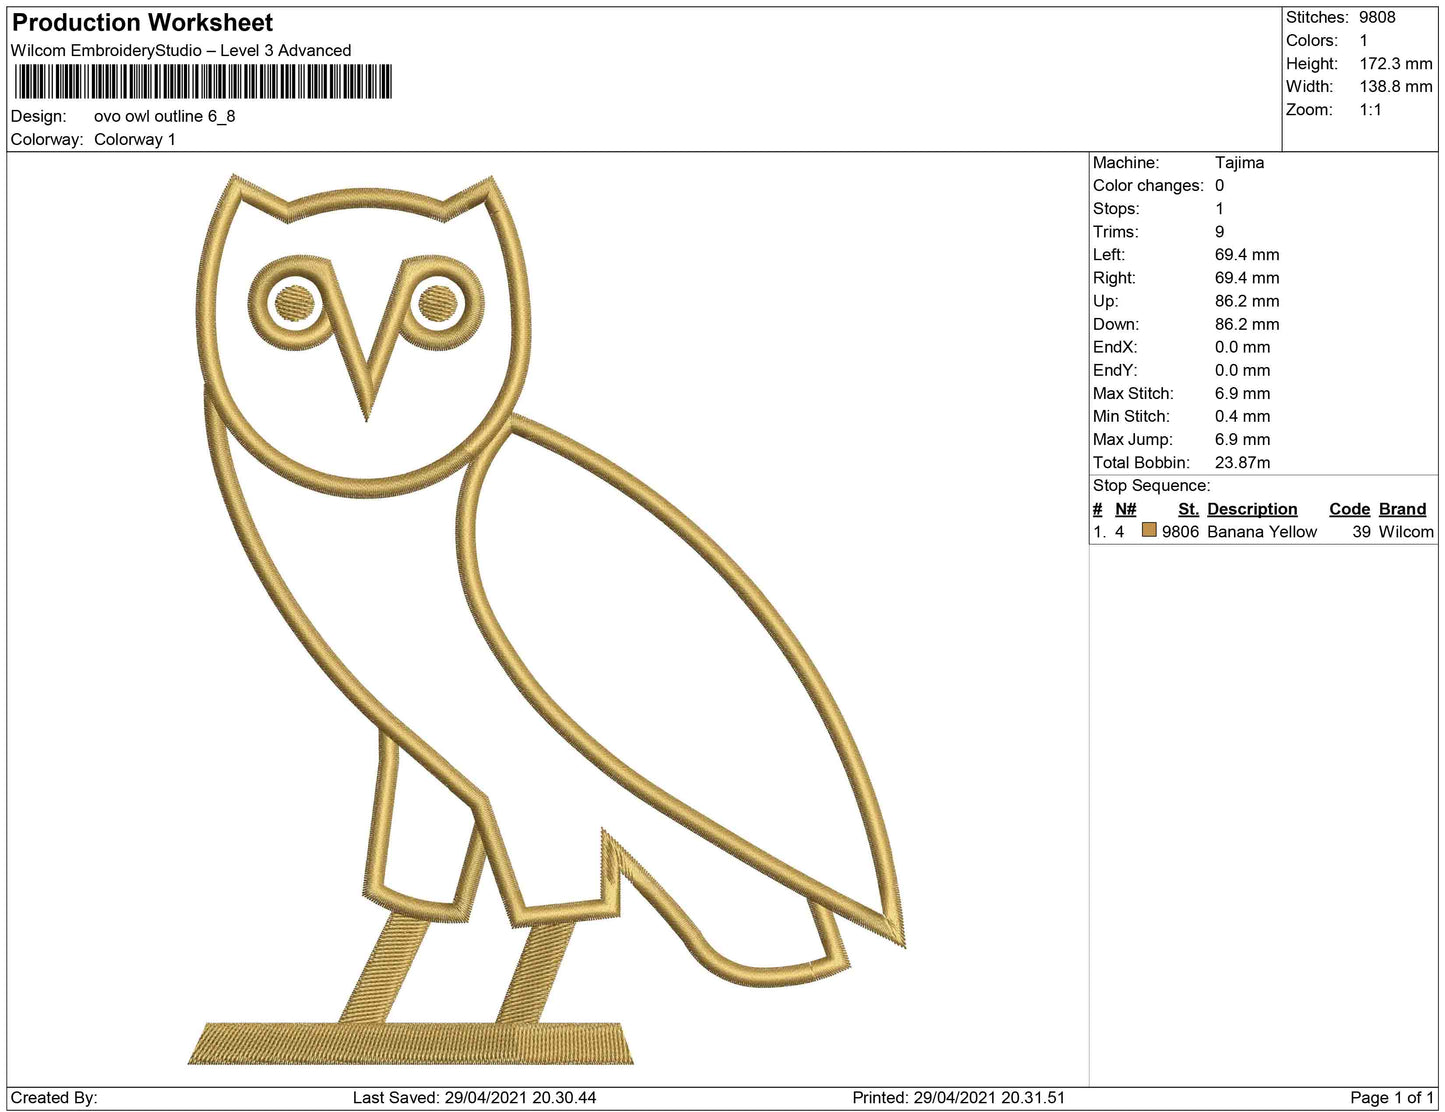The height and width of the screenshot is (1112, 1445).
Task: Select the Max Stitch value "6.9 mm"
Action: coord(1243,393)
